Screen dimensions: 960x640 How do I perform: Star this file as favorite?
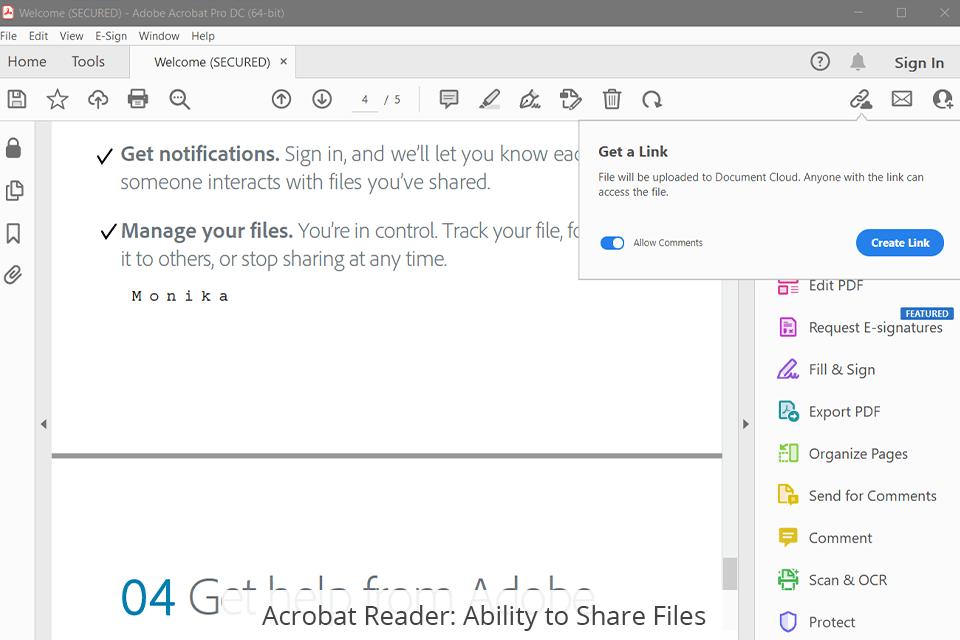(58, 99)
